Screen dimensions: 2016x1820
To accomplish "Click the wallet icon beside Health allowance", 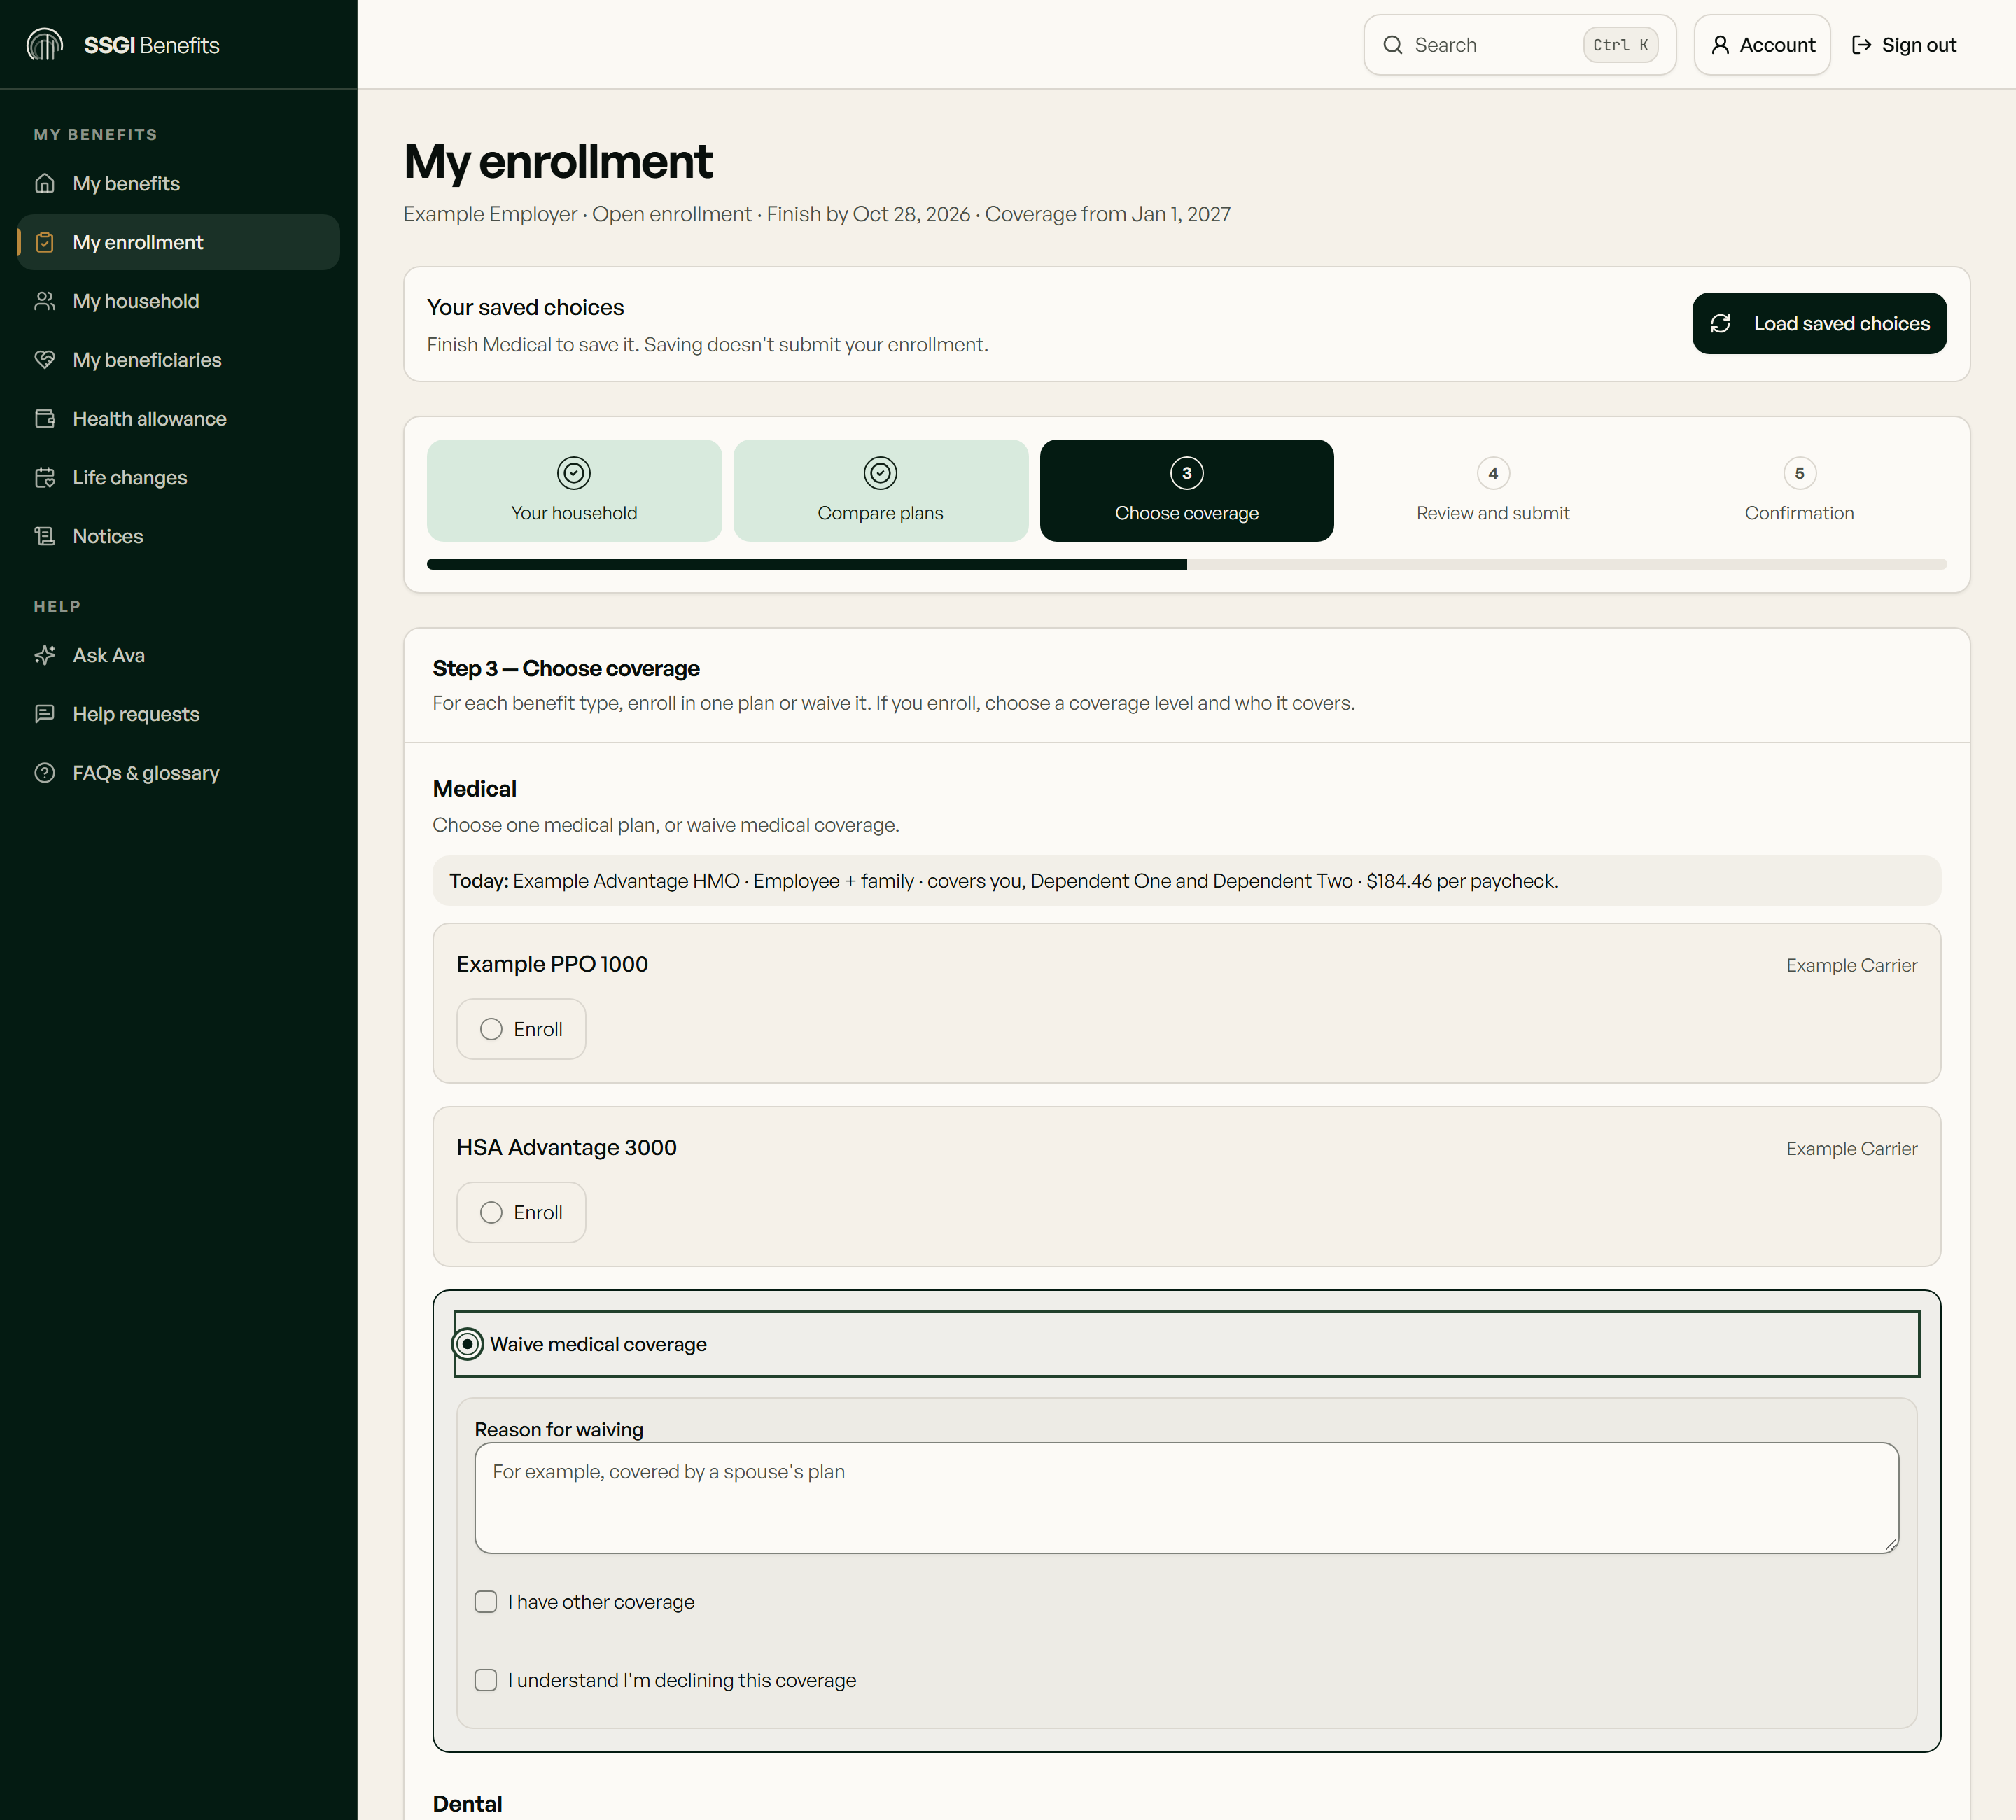I will 45,419.
